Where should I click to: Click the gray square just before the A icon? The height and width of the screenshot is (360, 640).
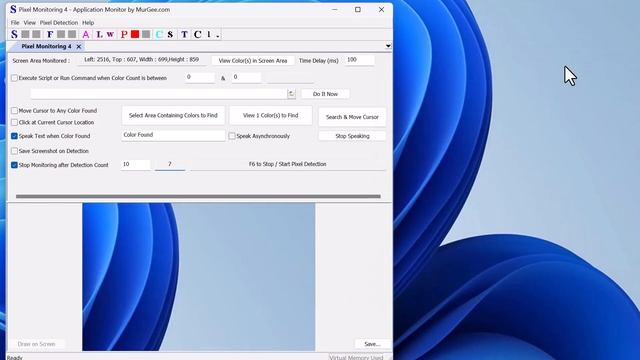coord(72,34)
